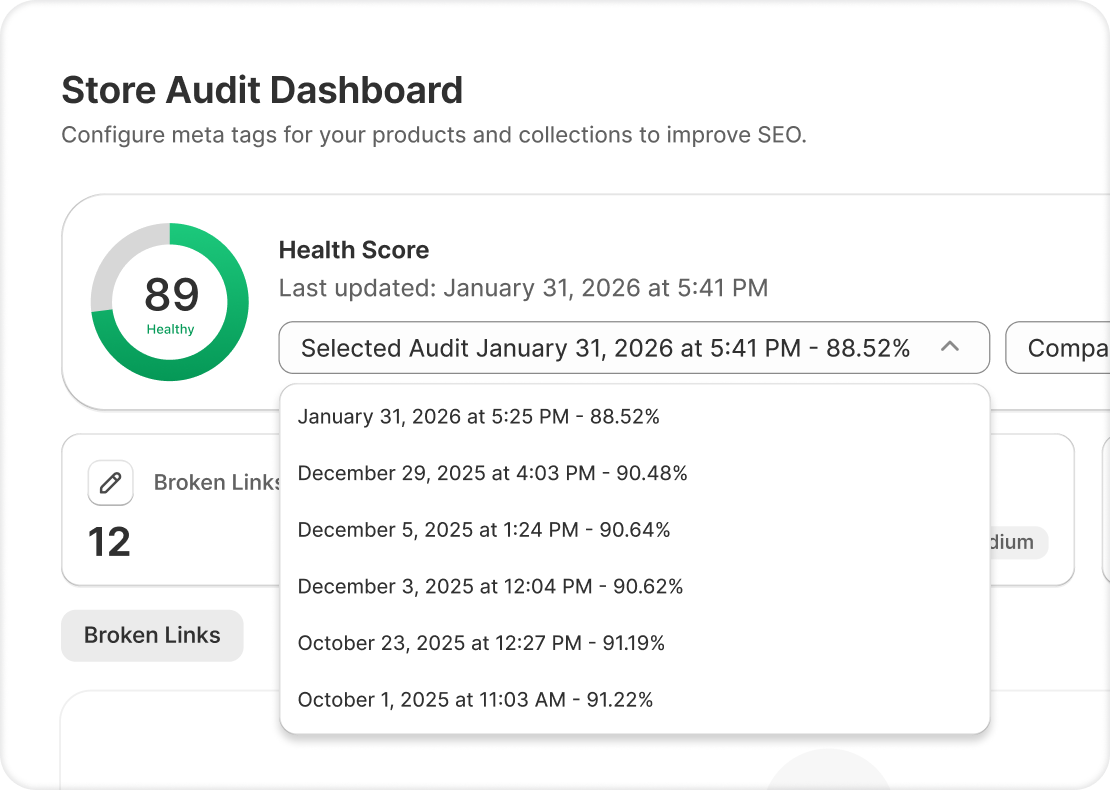1110x790 pixels.
Task: Select October 1, 2025 at 11:03 AM audit
Action: tap(475, 700)
